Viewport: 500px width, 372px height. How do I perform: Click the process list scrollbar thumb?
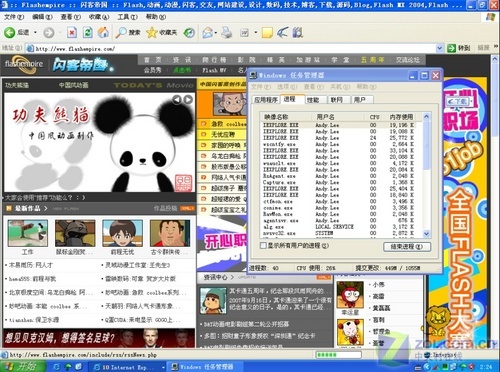click(426, 145)
